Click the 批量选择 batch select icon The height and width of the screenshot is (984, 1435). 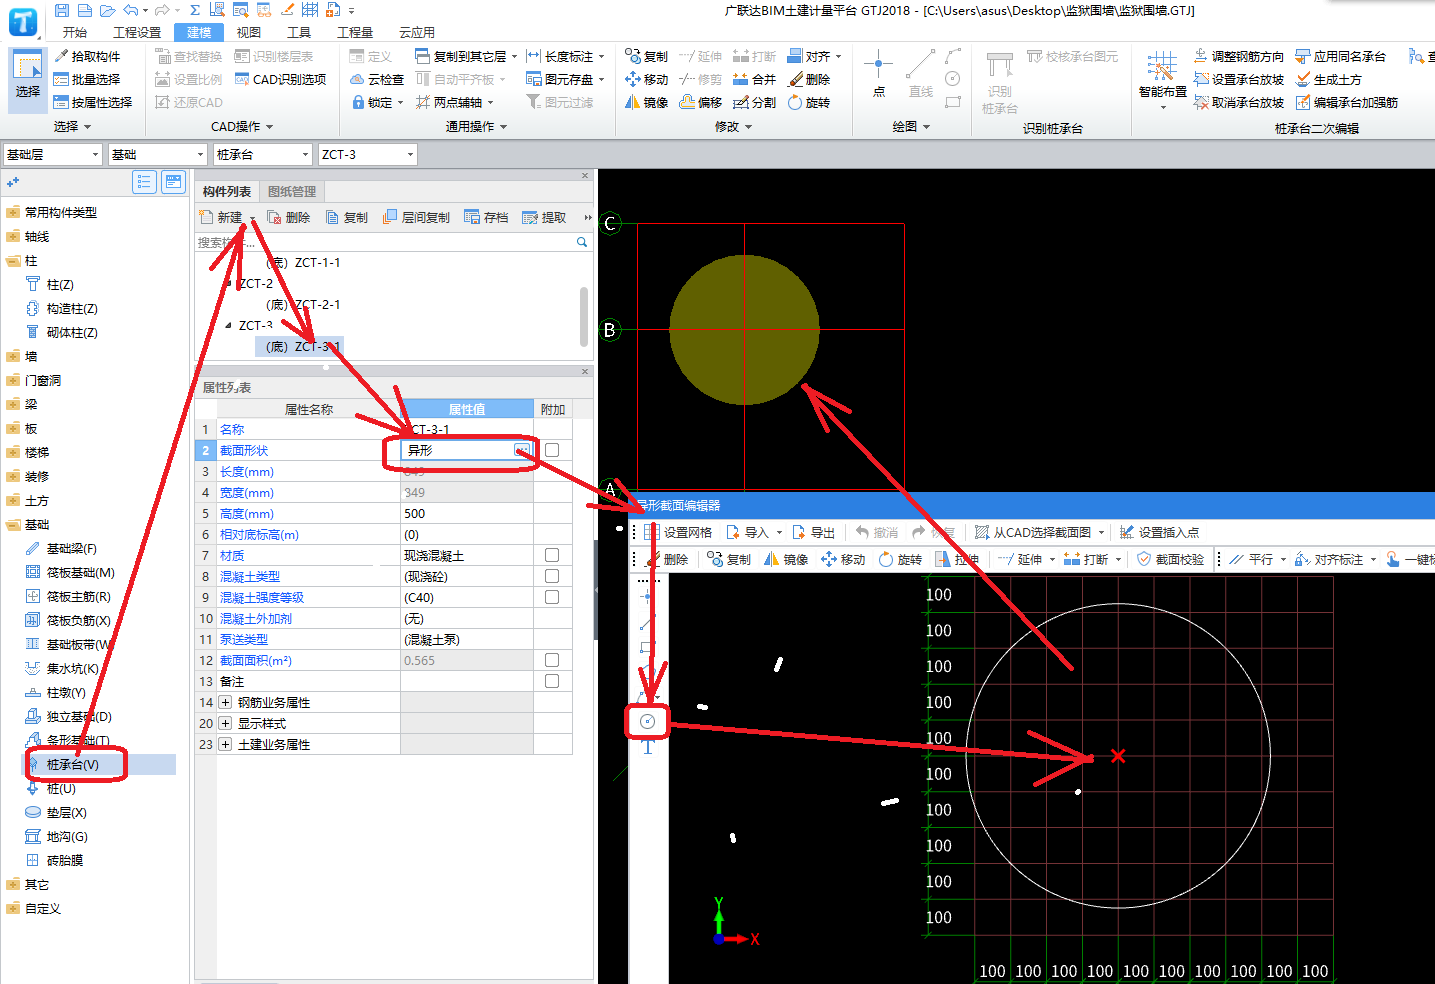tap(61, 79)
